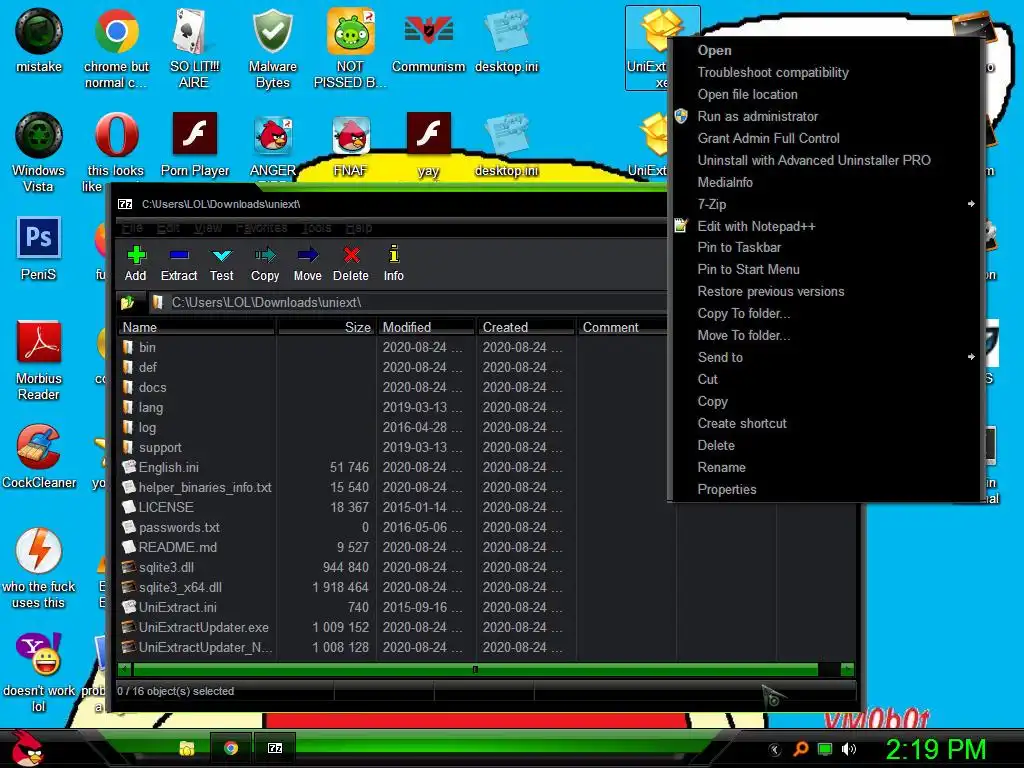Viewport: 1024px width, 768px height.
Task: Click the Comment column header
Action: (x=622, y=327)
